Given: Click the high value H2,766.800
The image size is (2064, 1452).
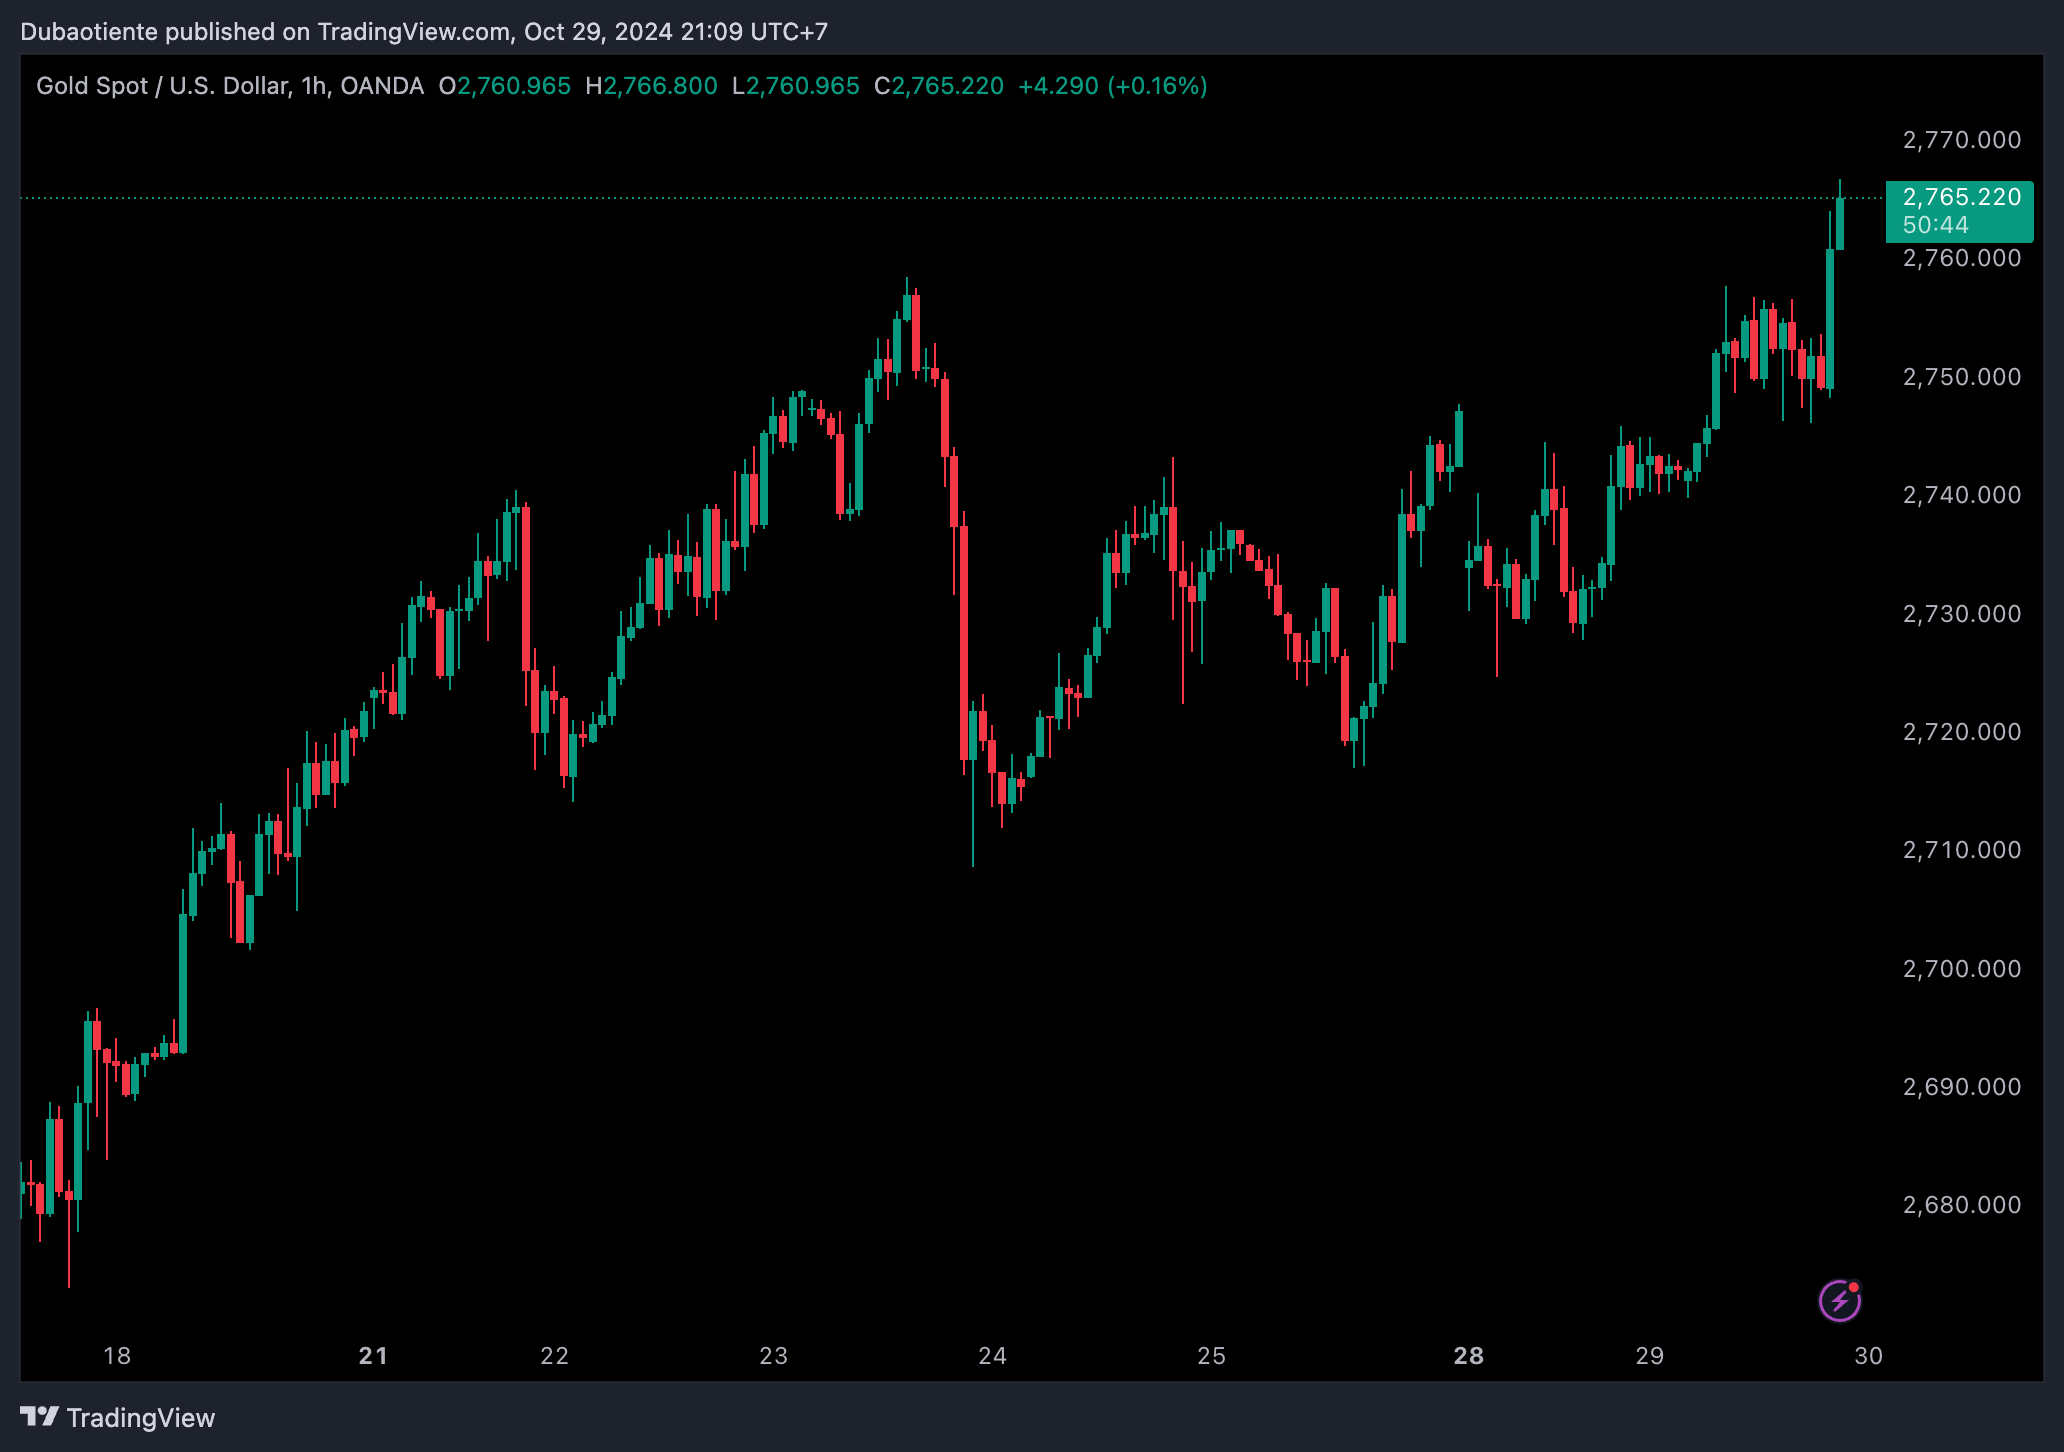Looking at the screenshot, I should [651, 86].
